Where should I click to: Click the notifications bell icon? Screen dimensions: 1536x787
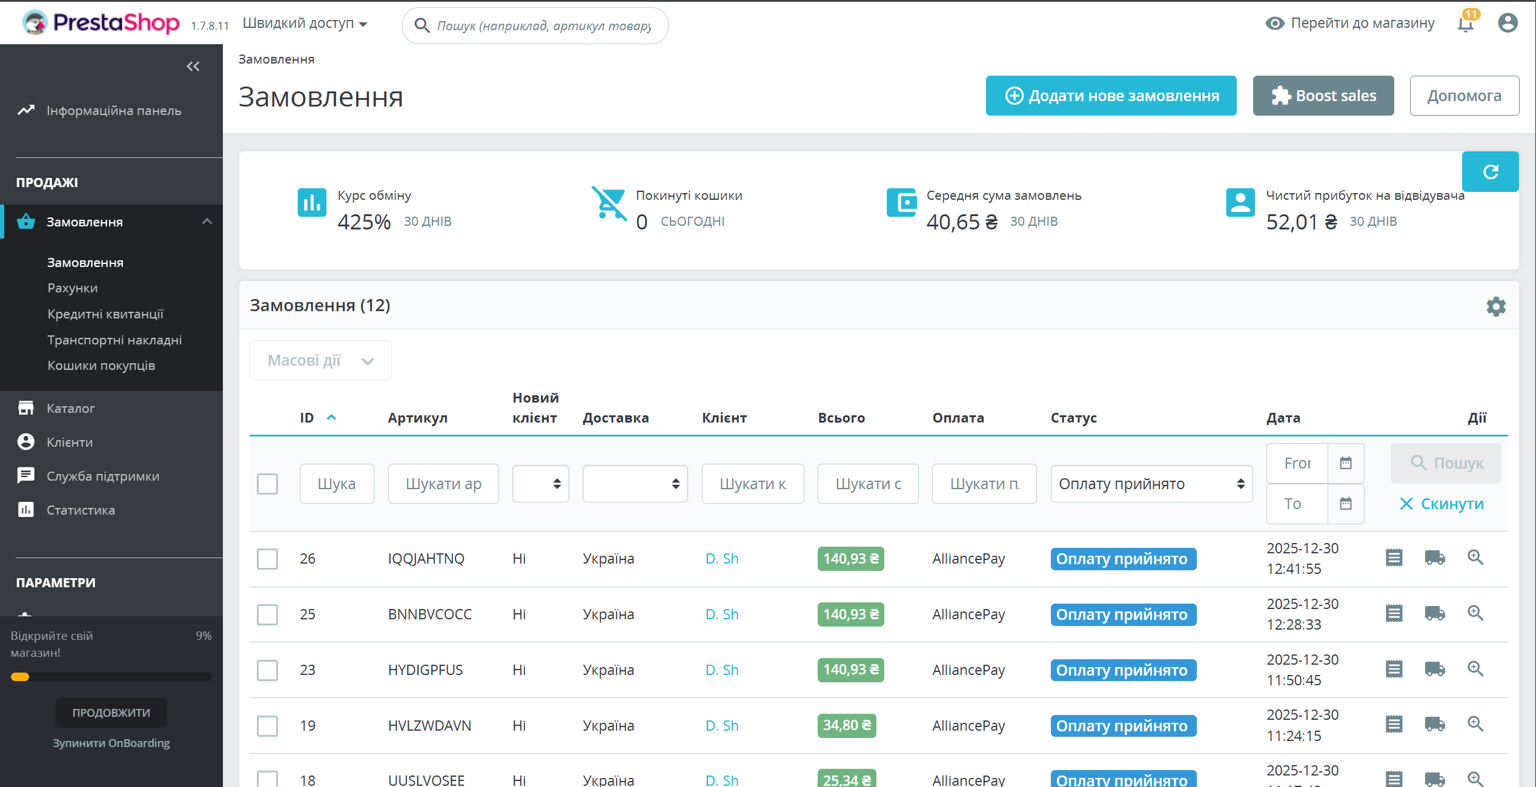1465,24
